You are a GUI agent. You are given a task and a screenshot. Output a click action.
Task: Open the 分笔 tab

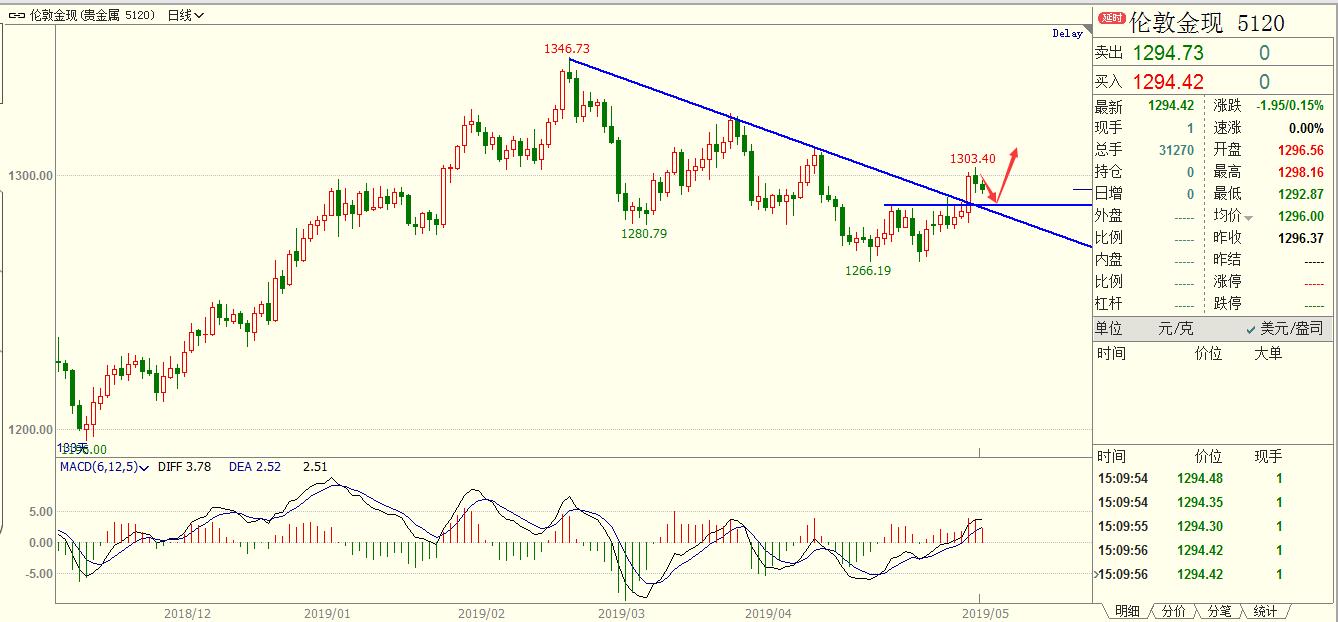(1219, 611)
